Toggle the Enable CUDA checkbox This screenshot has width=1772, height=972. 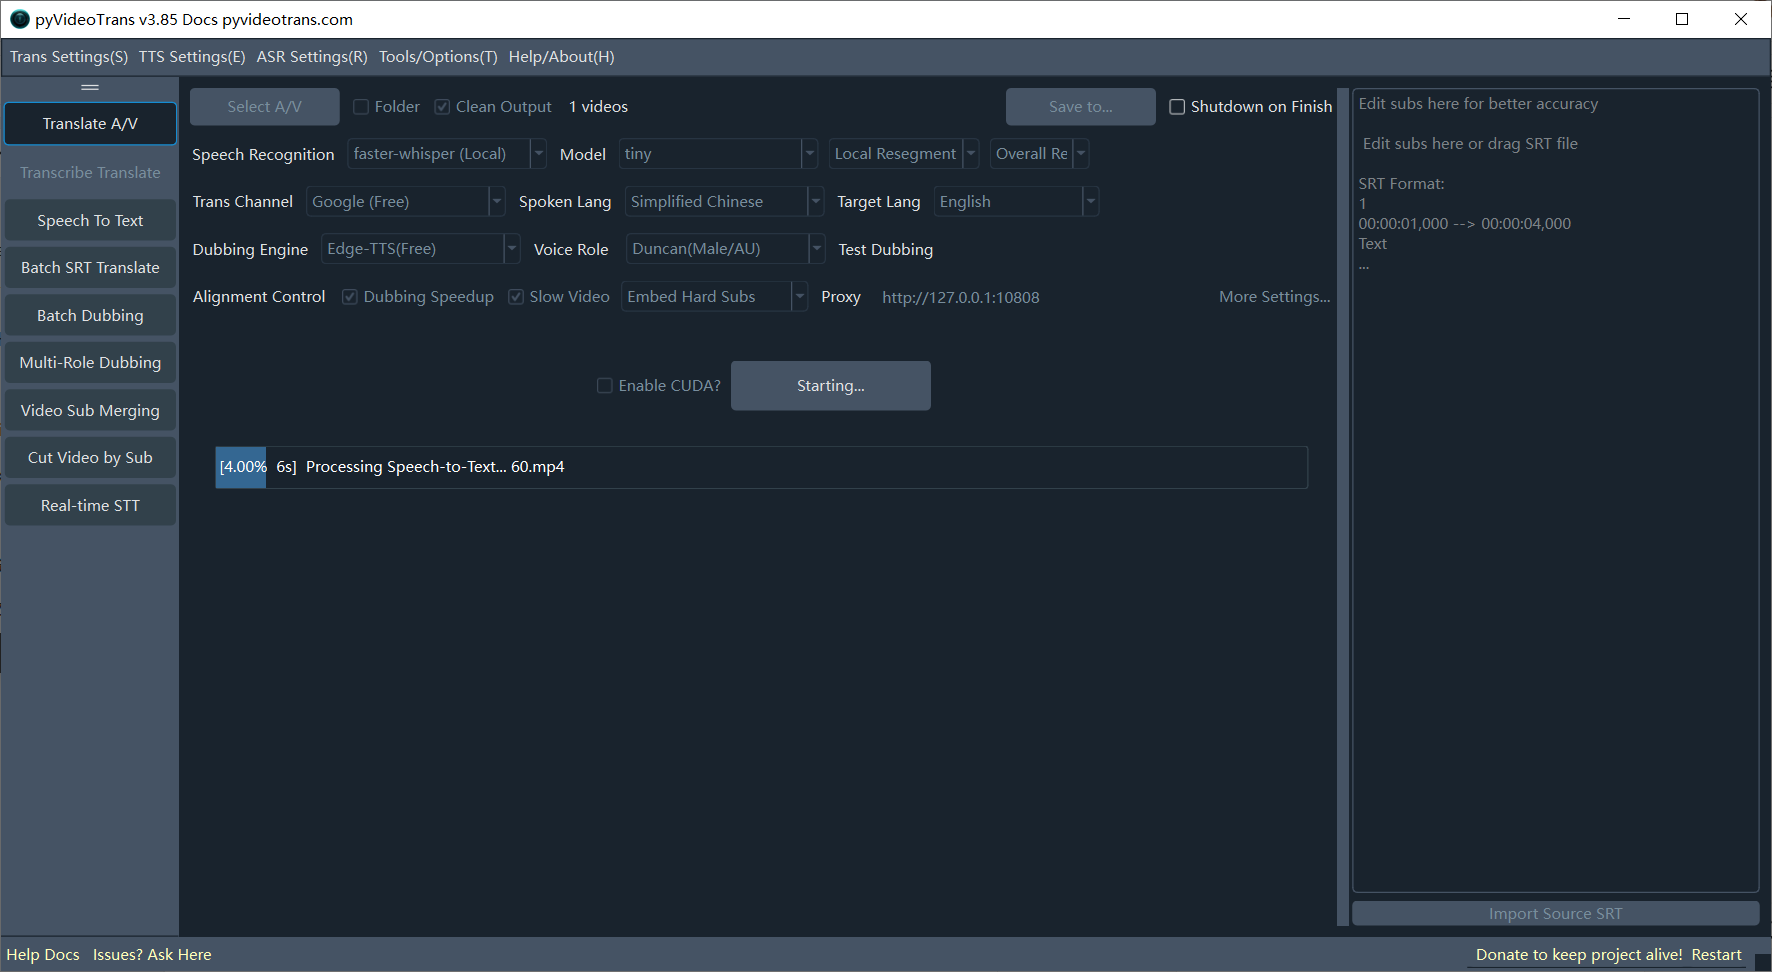(605, 386)
